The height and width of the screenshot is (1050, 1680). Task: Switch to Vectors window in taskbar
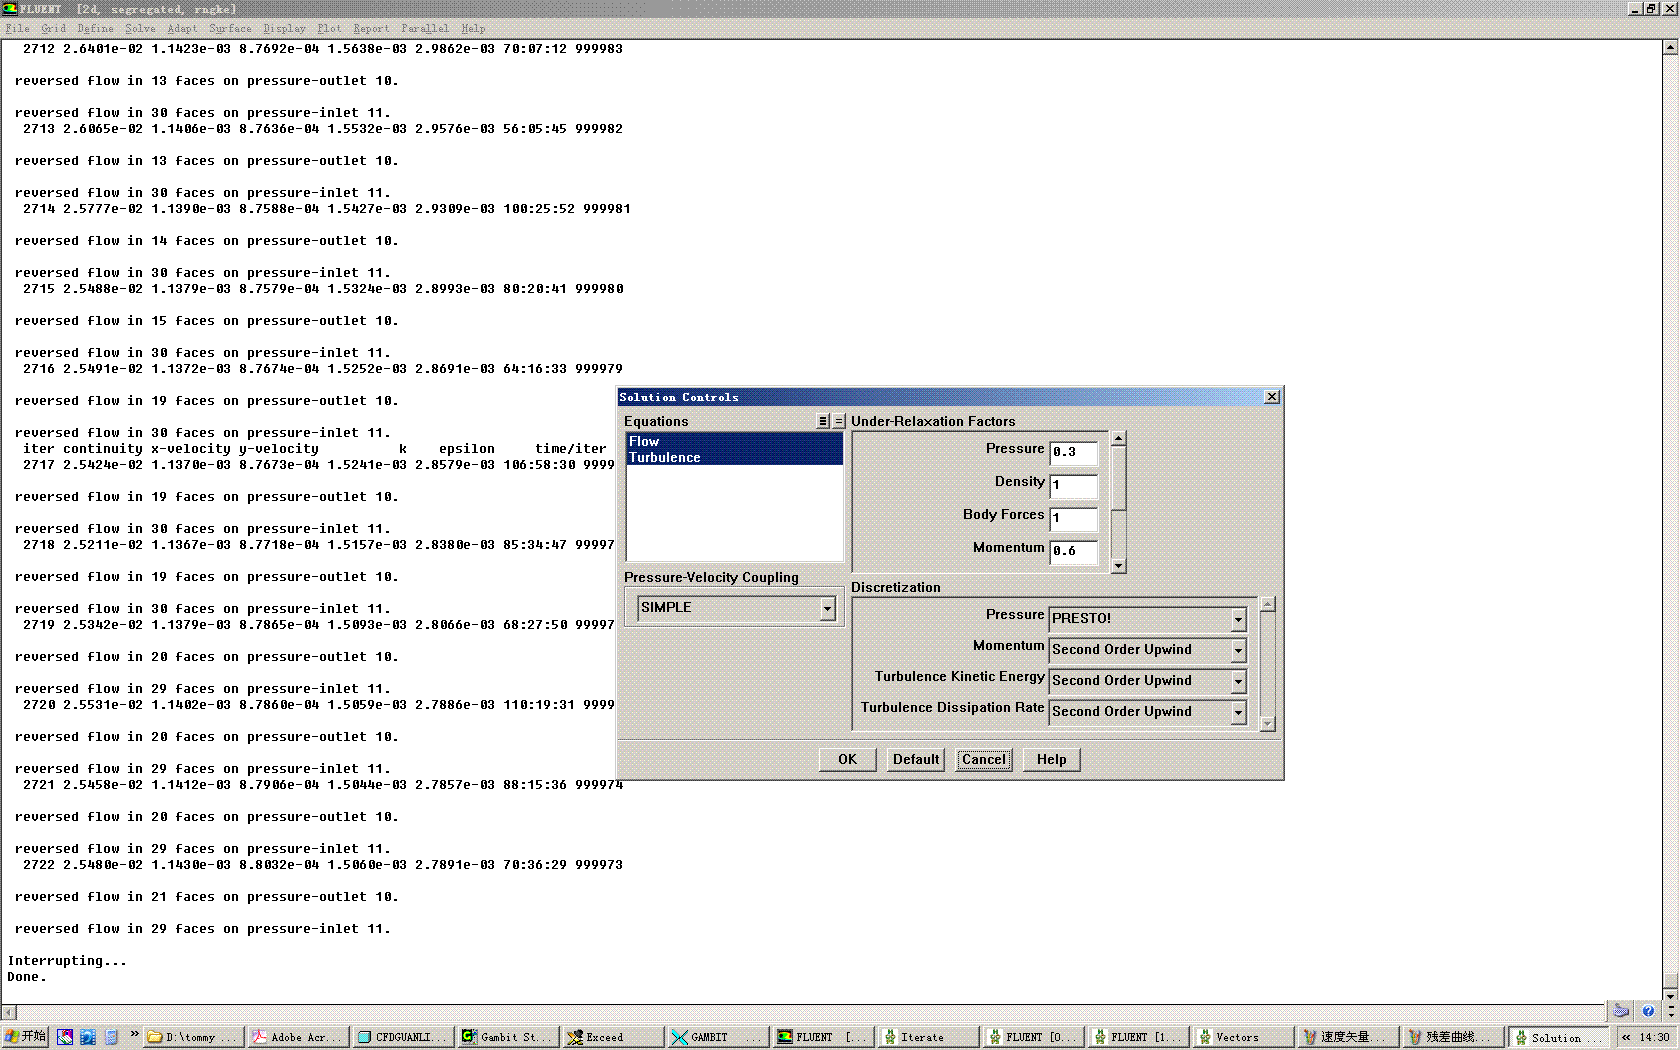[1240, 1037]
